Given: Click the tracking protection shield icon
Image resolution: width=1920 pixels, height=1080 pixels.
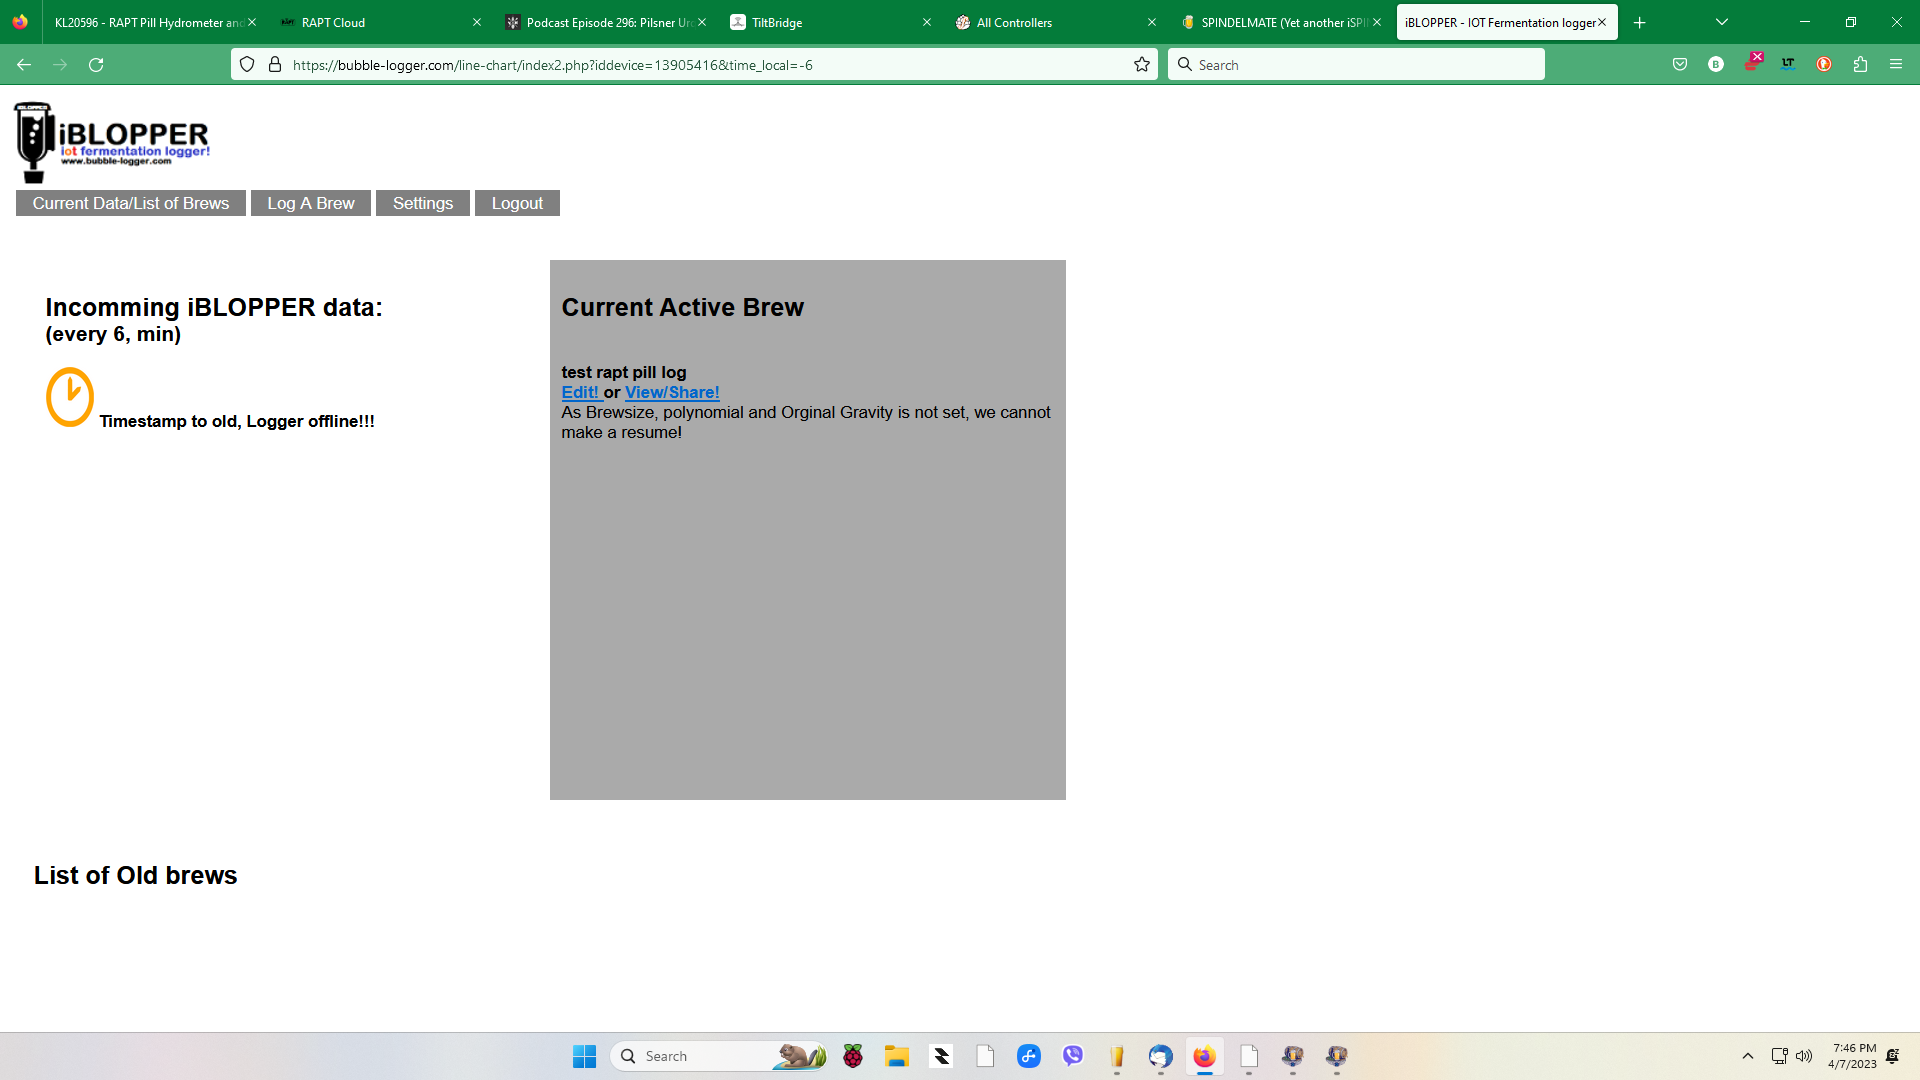Looking at the screenshot, I should click(x=247, y=65).
